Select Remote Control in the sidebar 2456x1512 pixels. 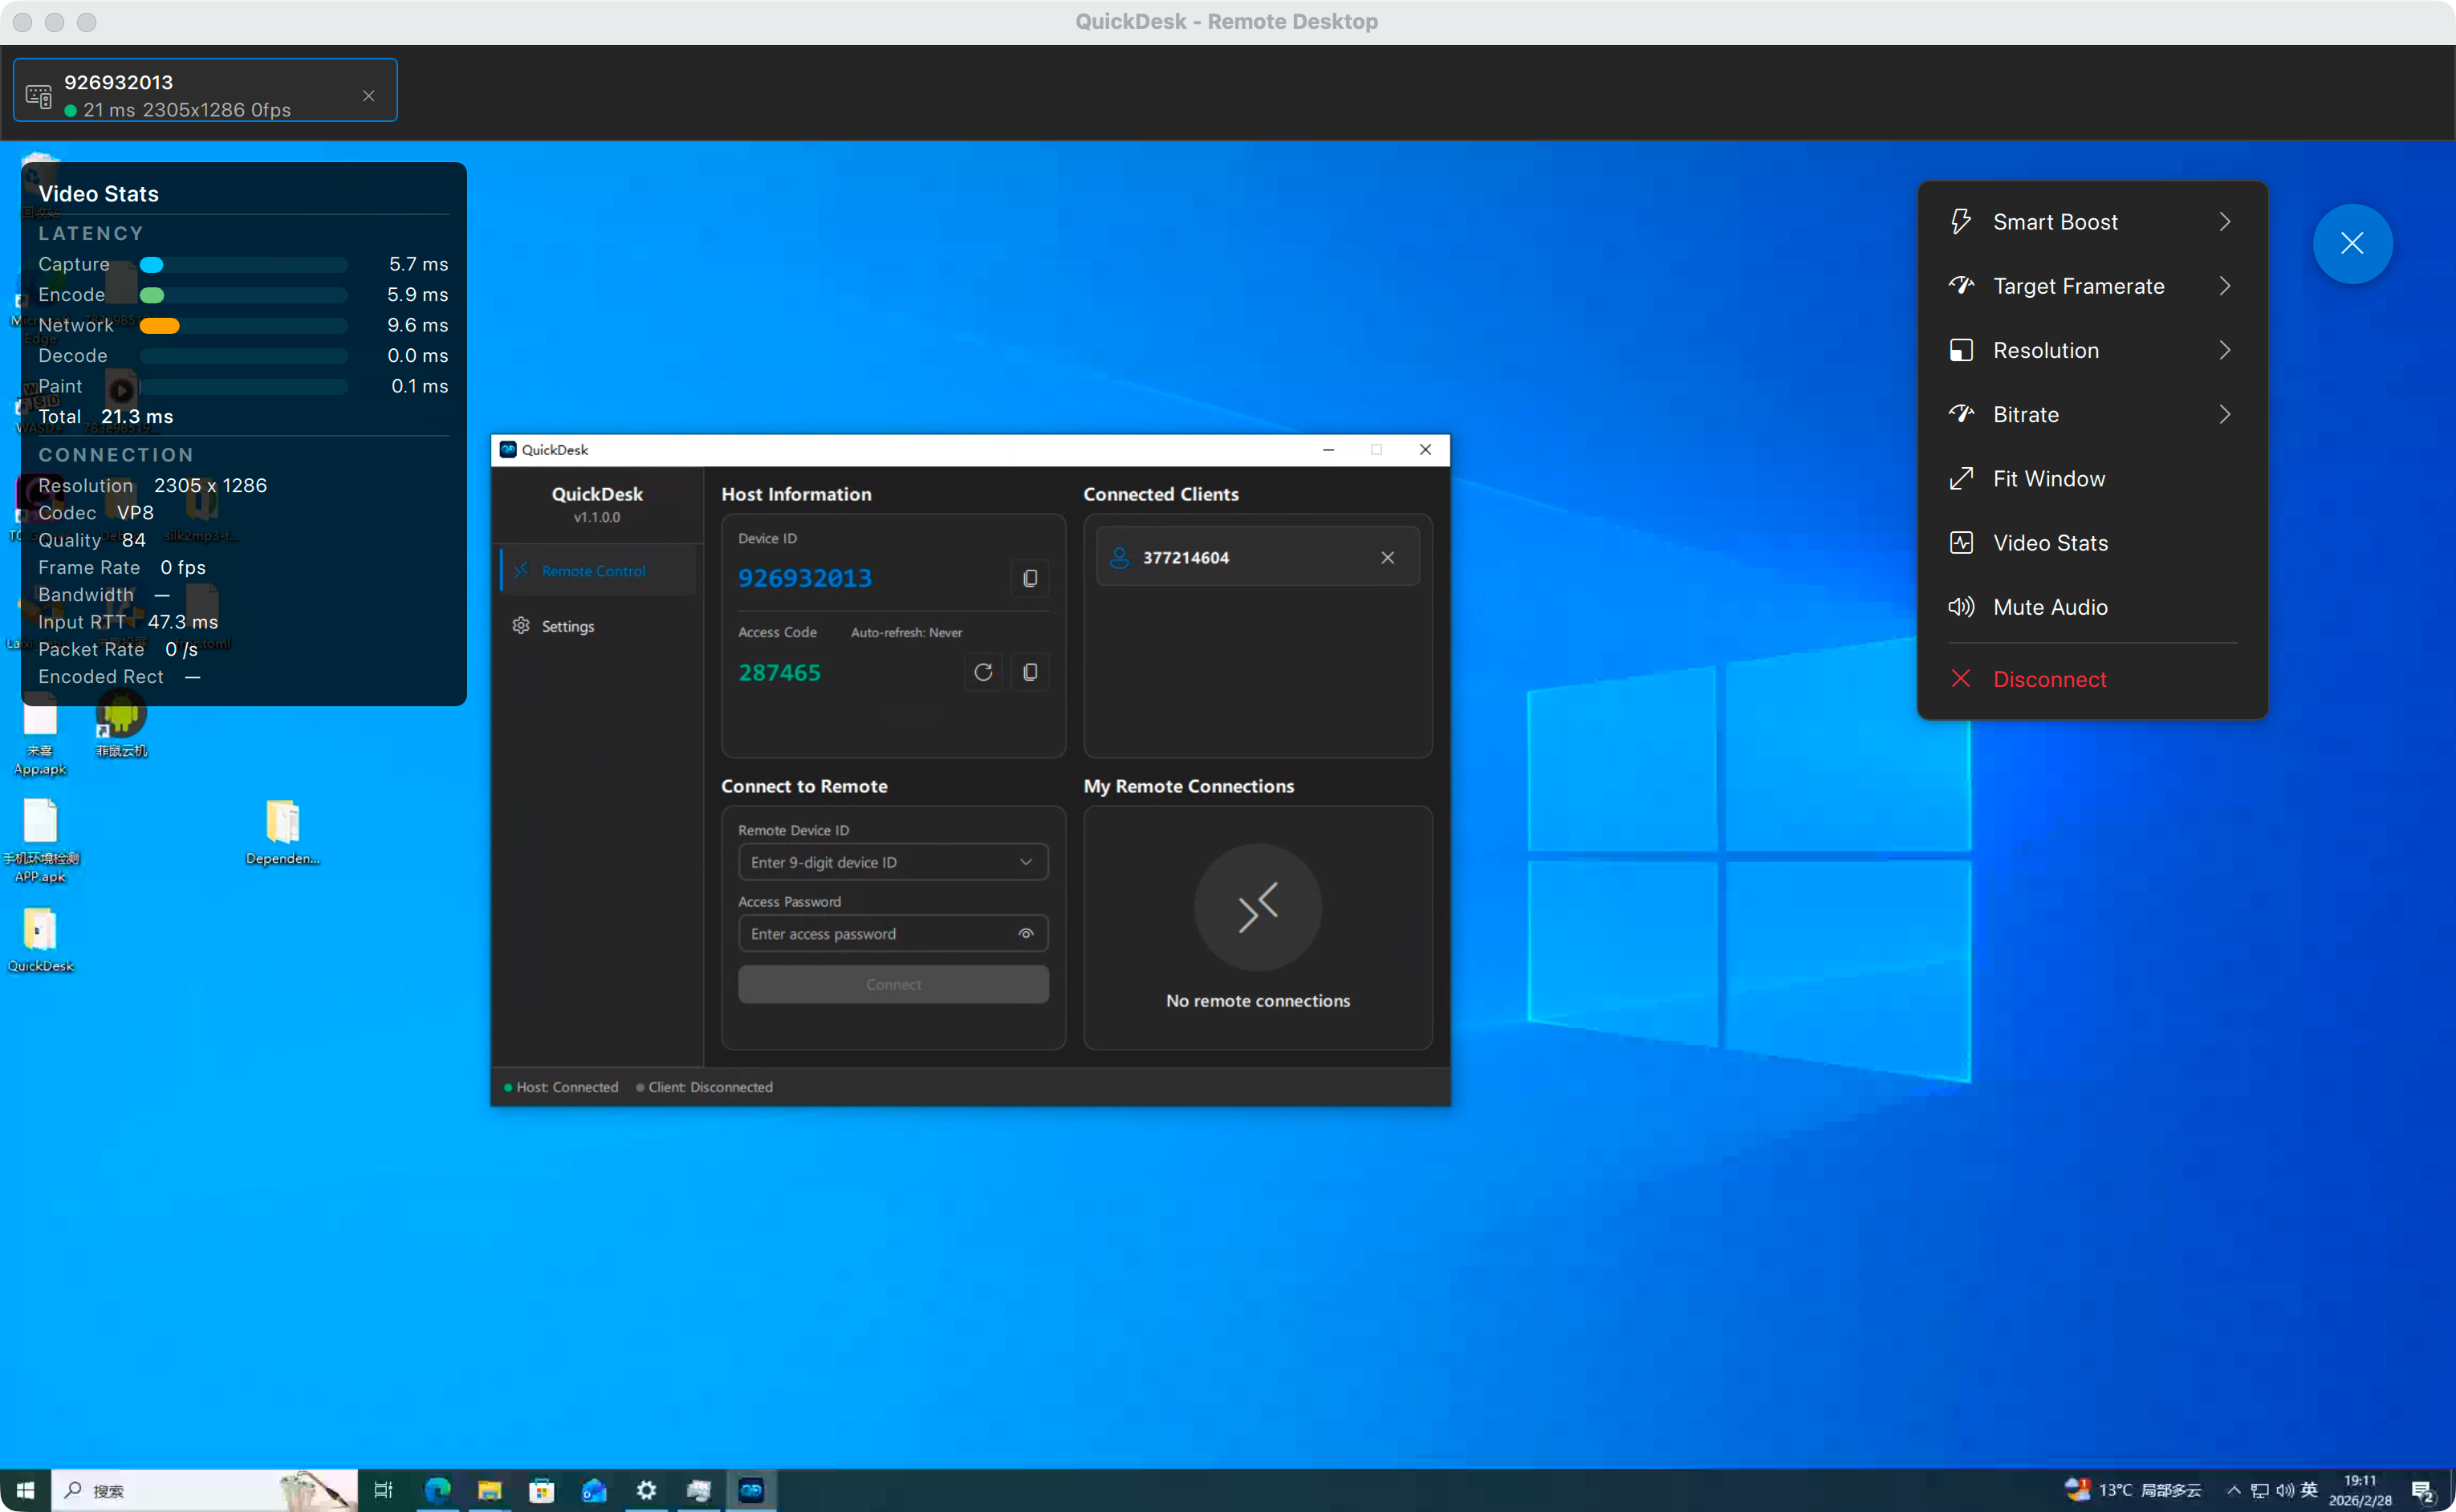click(x=593, y=570)
